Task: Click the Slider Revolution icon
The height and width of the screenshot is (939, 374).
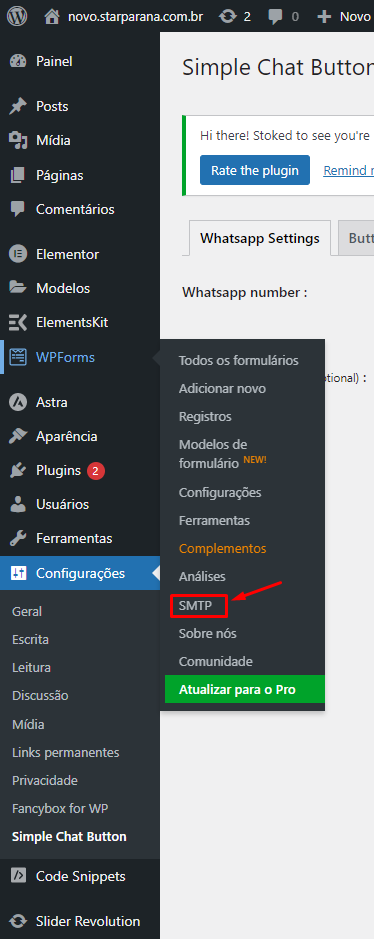Action: coord(19,922)
